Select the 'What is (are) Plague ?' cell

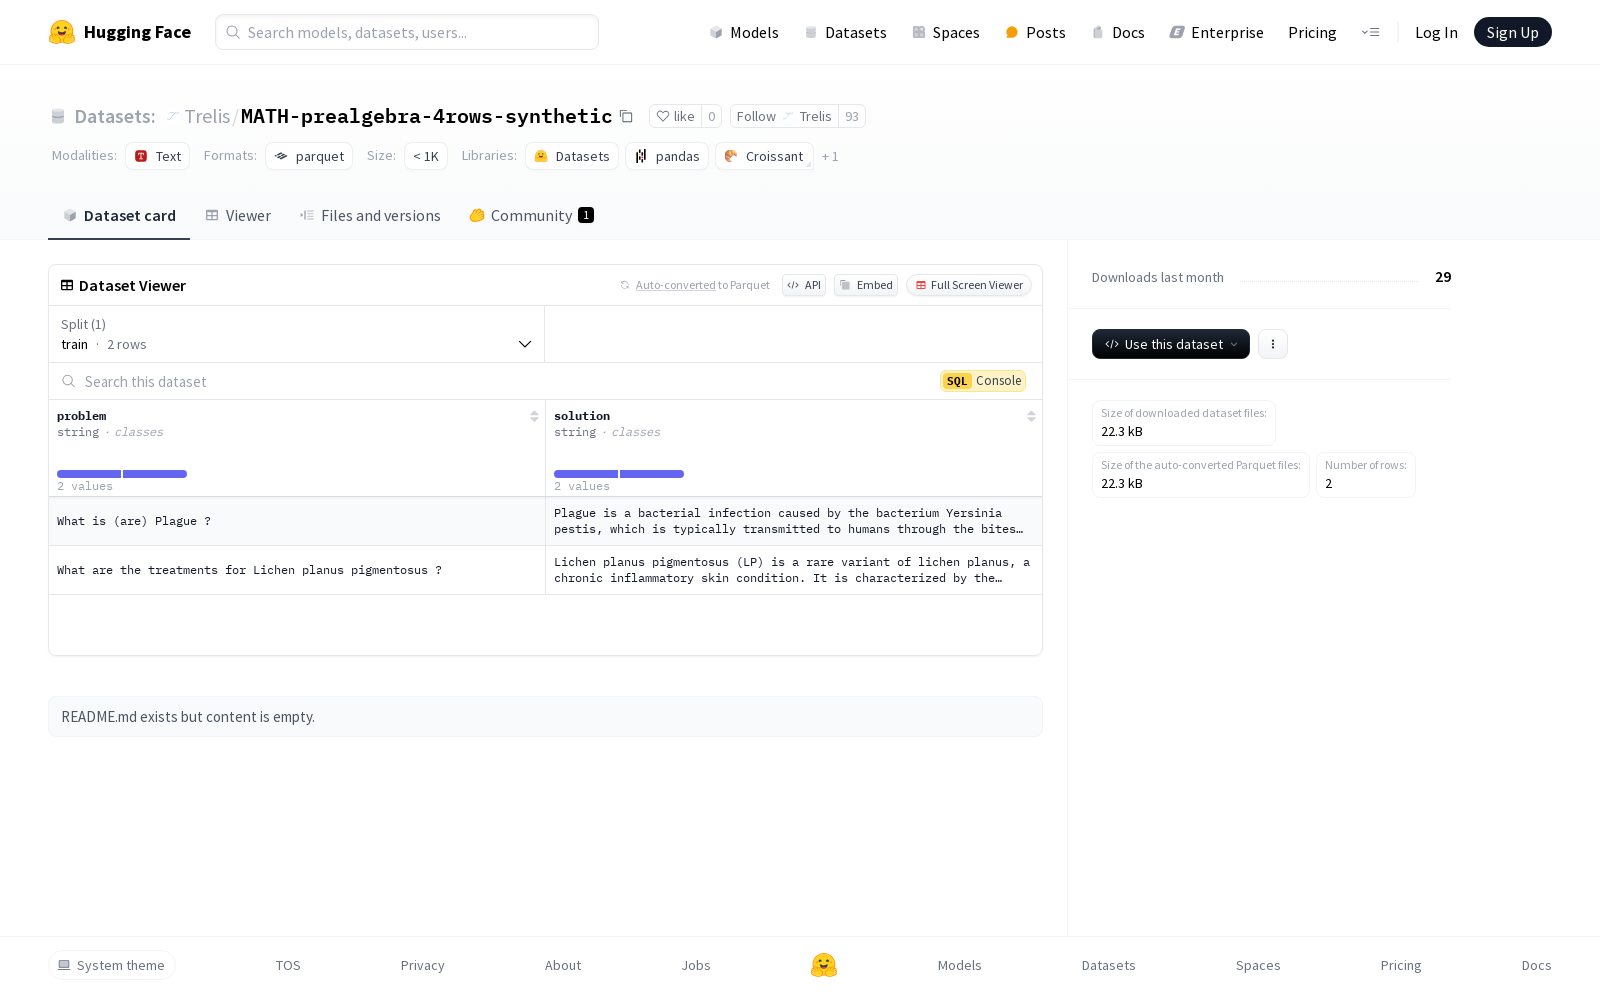point(297,521)
